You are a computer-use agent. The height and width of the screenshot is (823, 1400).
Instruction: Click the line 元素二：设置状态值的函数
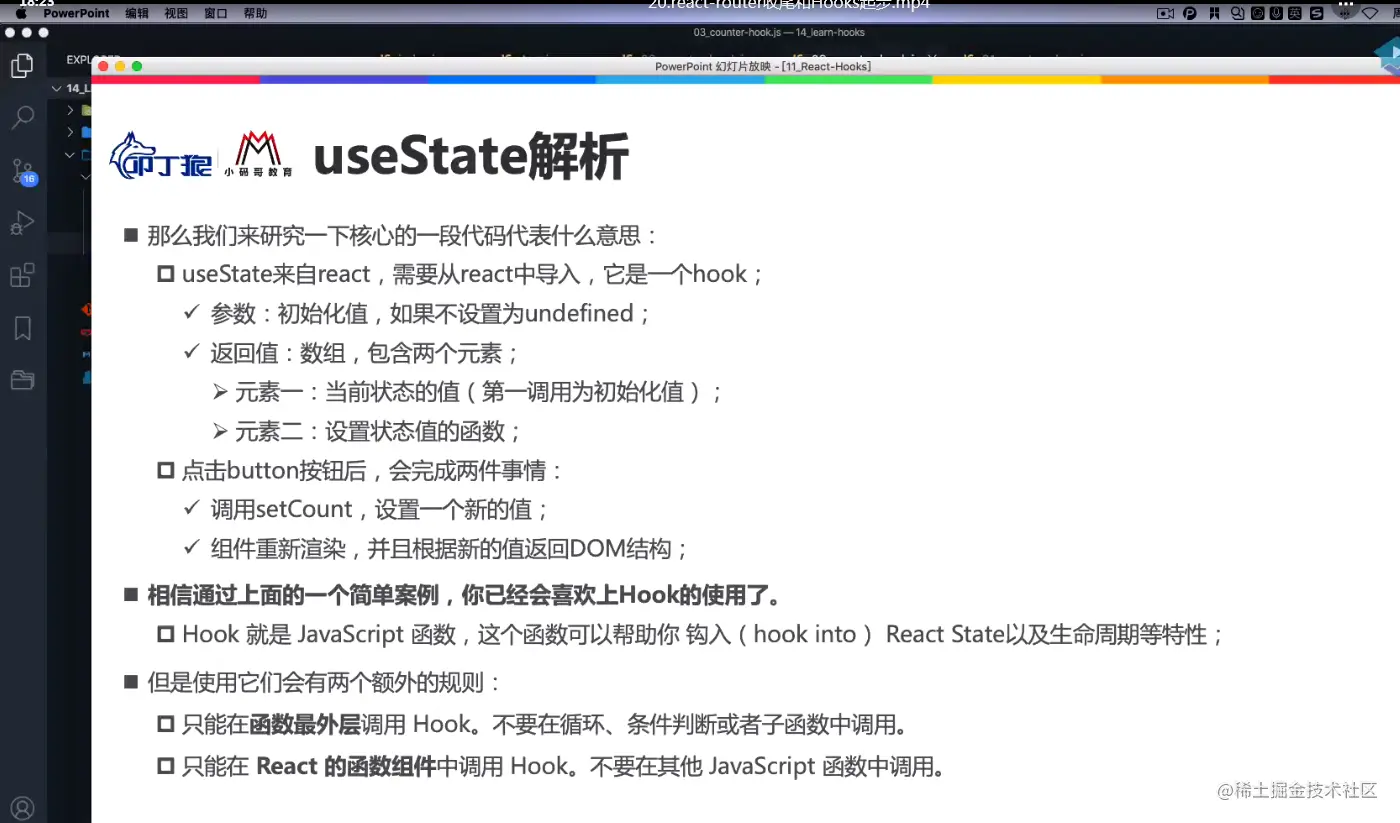click(379, 431)
